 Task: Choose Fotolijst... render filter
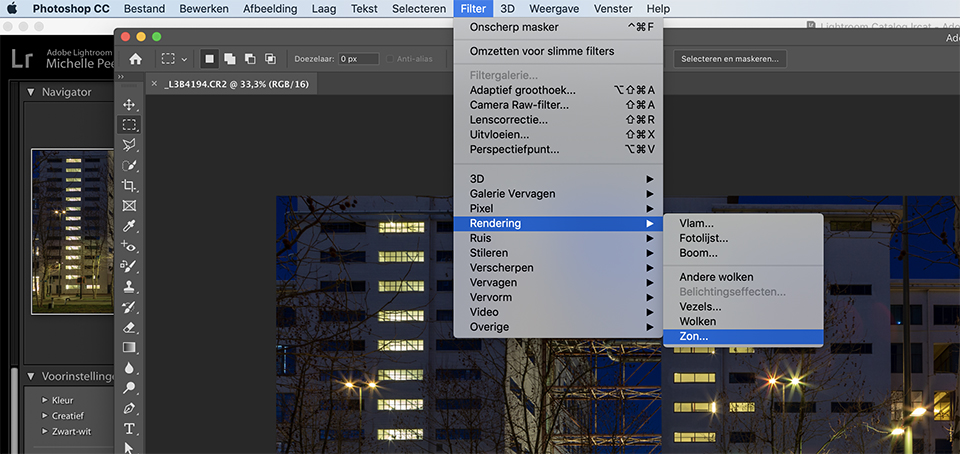tap(743, 239)
